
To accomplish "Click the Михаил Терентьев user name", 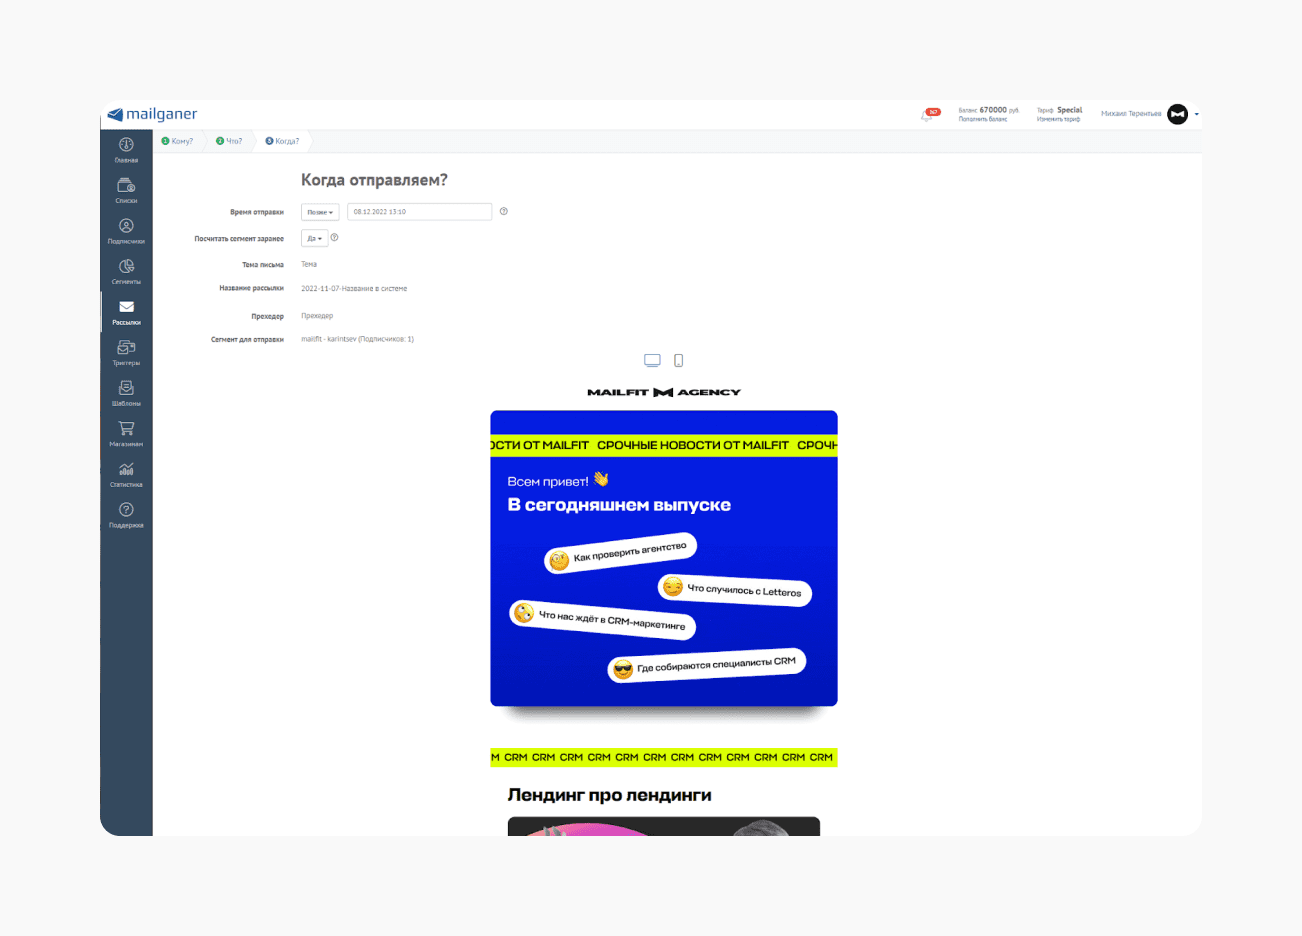I will (1131, 114).
